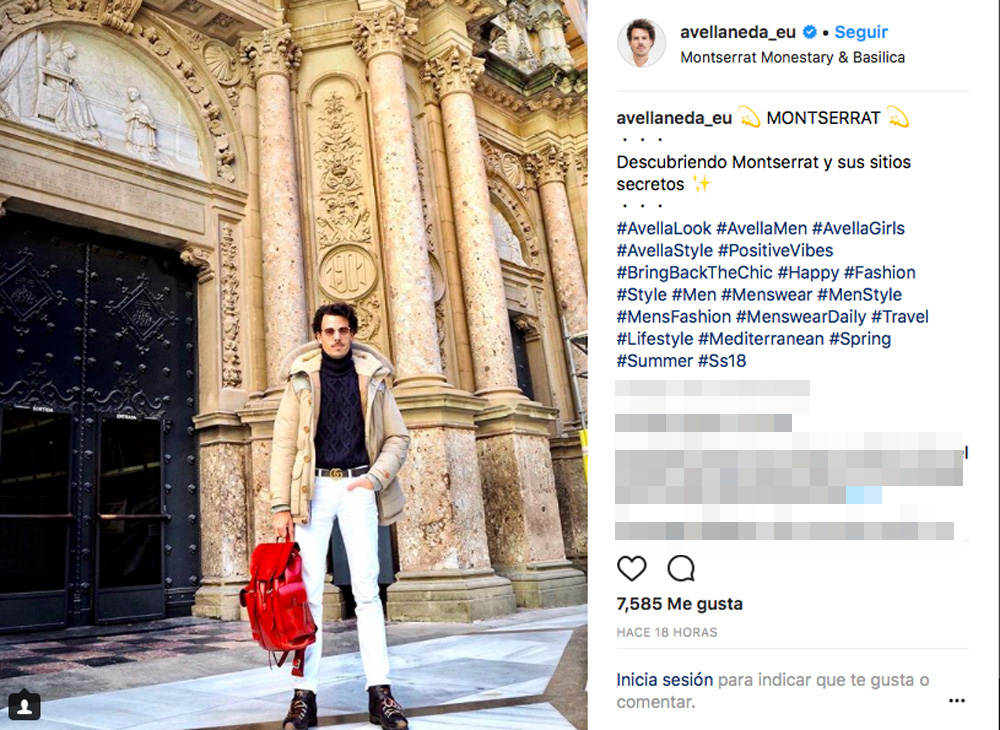Open avellaneda_eu username in header

(738, 32)
